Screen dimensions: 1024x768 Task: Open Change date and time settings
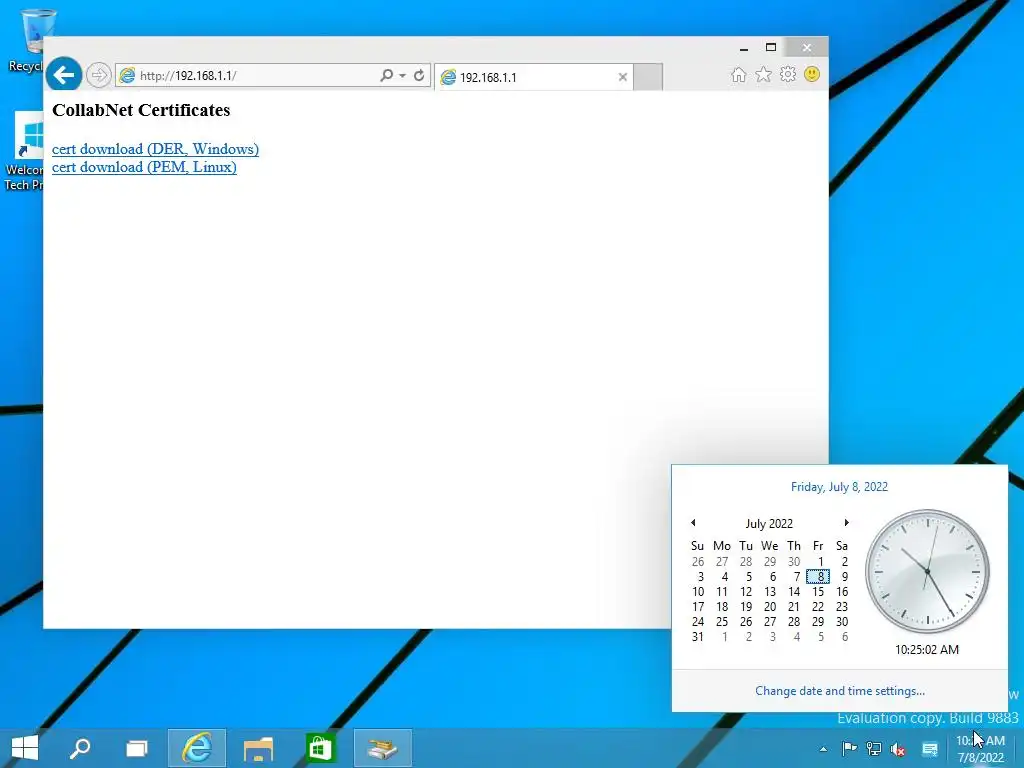click(x=840, y=691)
